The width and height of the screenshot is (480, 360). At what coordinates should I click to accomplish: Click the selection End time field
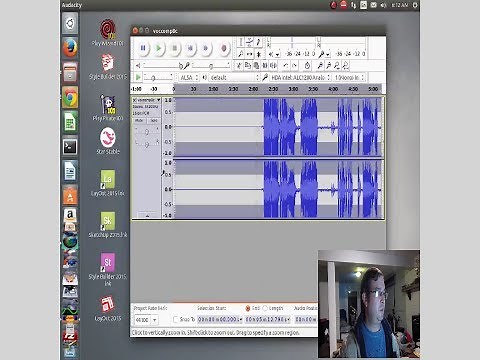click(268, 319)
